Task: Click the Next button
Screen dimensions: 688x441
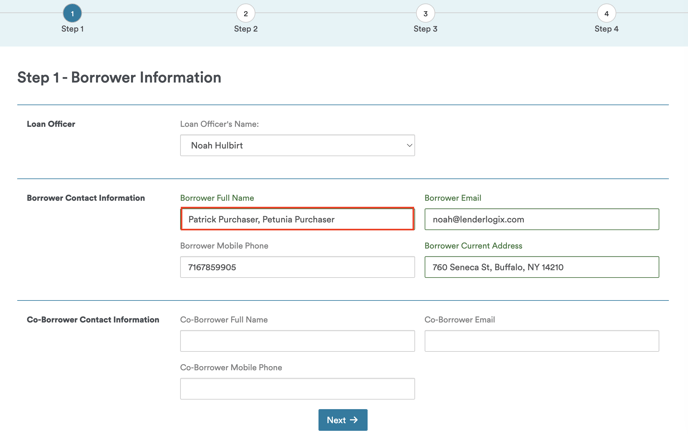Action: [343, 420]
